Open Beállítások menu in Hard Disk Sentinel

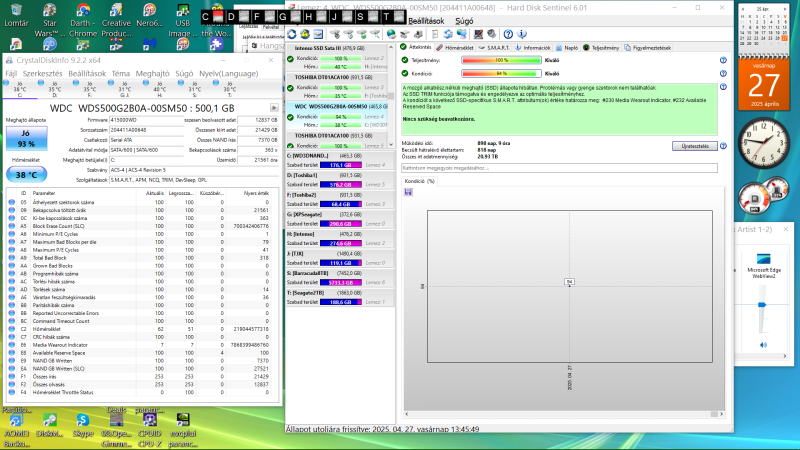426,21
